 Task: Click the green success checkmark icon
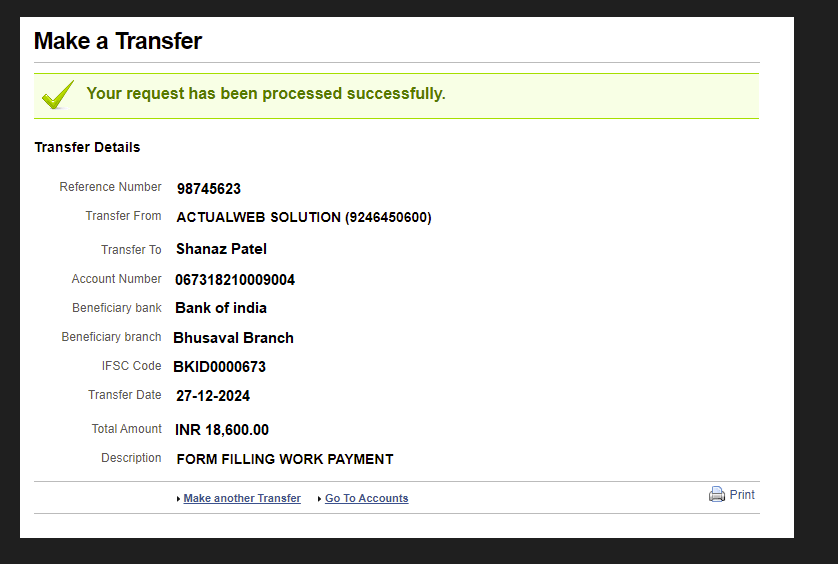tap(58, 95)
